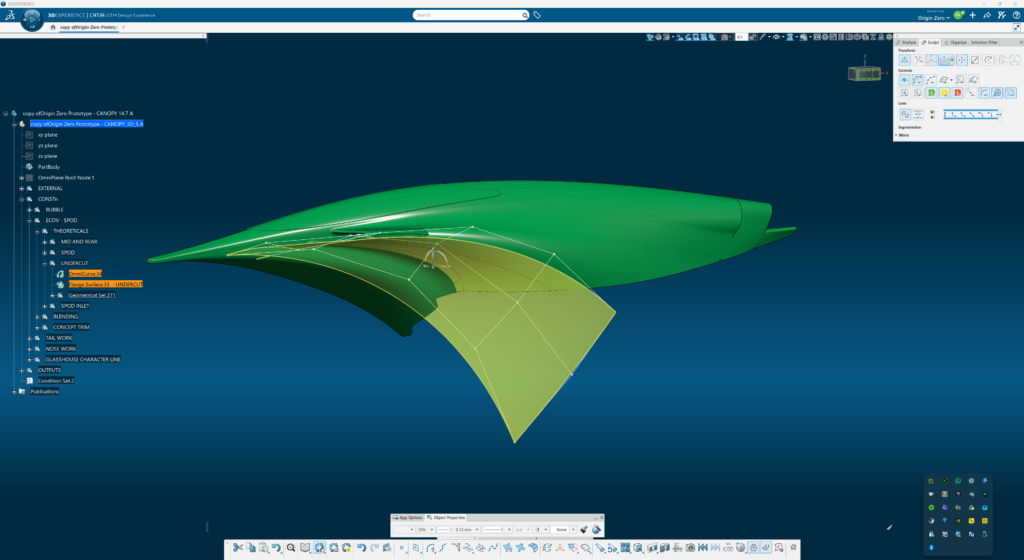The height and width of the screenshot is (560, 1024).
Task: Click the 3DEXPERIENCE compass icon
Action: coord(31,20)
